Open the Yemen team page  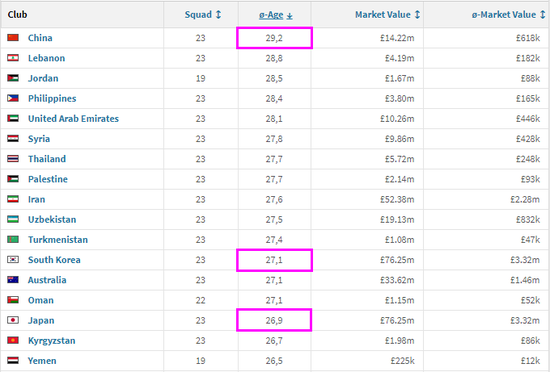point(42,360)
